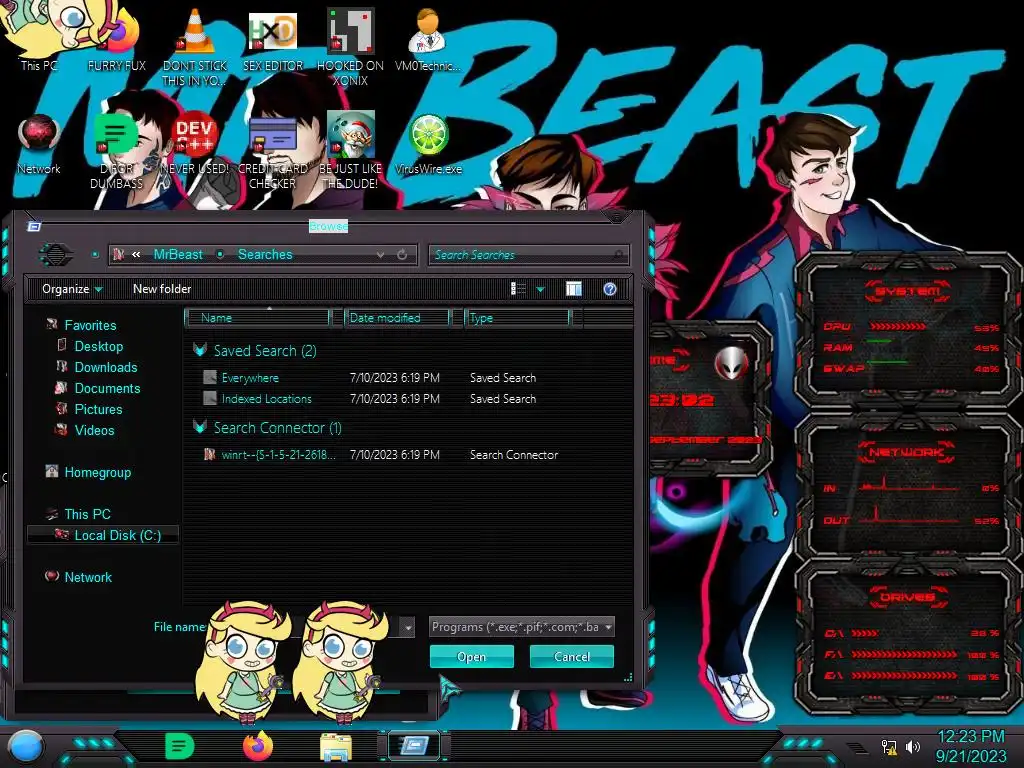The height and width of the screenshot is (768, 1024).
Task: Show the preview pane icon
Action: click(x=573, y=289)
